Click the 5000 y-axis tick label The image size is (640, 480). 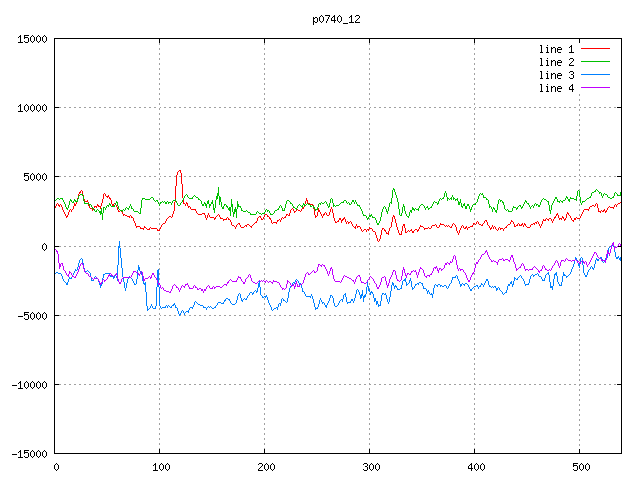(34, 177)
